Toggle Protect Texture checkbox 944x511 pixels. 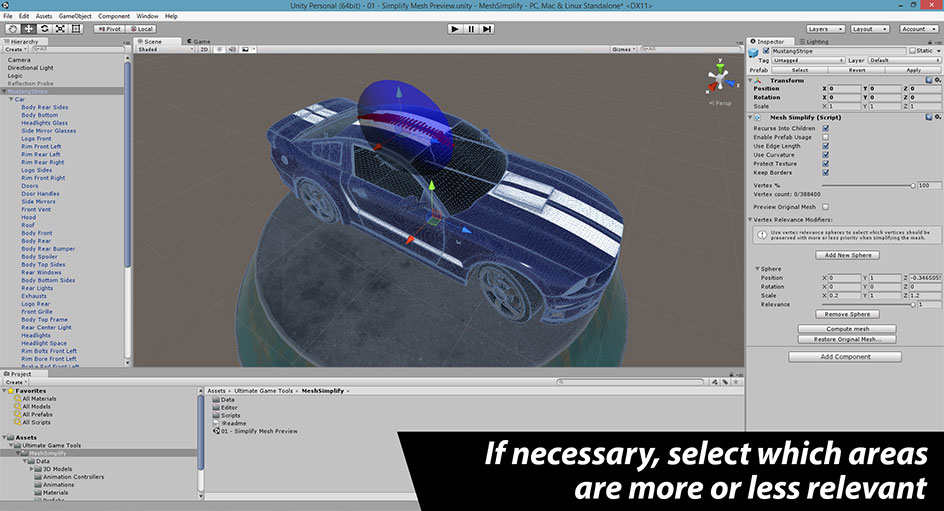point(825,164)
